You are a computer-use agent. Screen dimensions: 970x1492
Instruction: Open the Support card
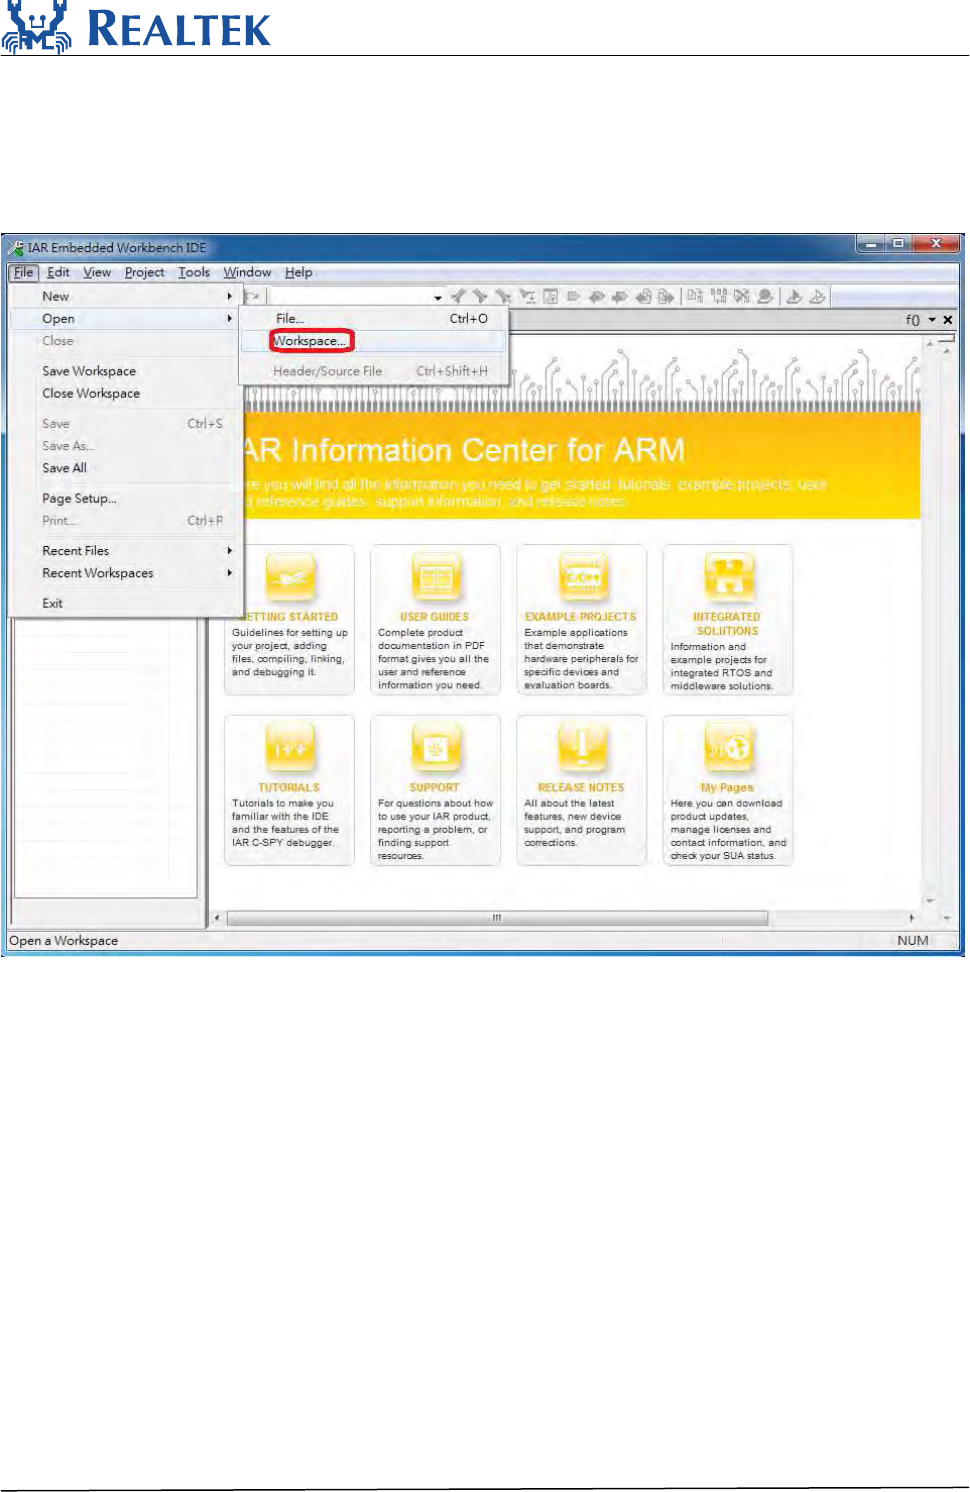435,790
